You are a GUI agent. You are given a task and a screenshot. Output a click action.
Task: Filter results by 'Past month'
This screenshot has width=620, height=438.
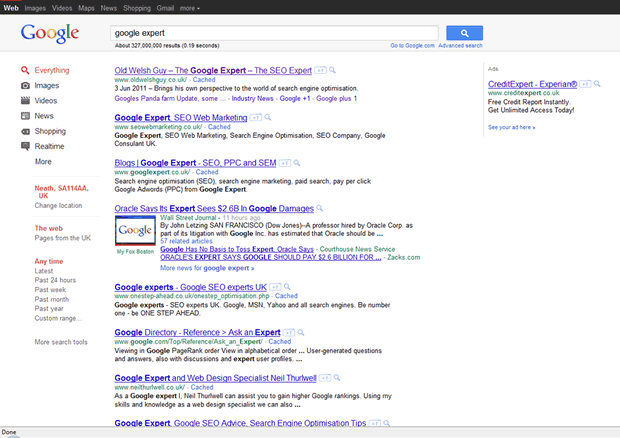pyautogui.click(x=52, y=299)
